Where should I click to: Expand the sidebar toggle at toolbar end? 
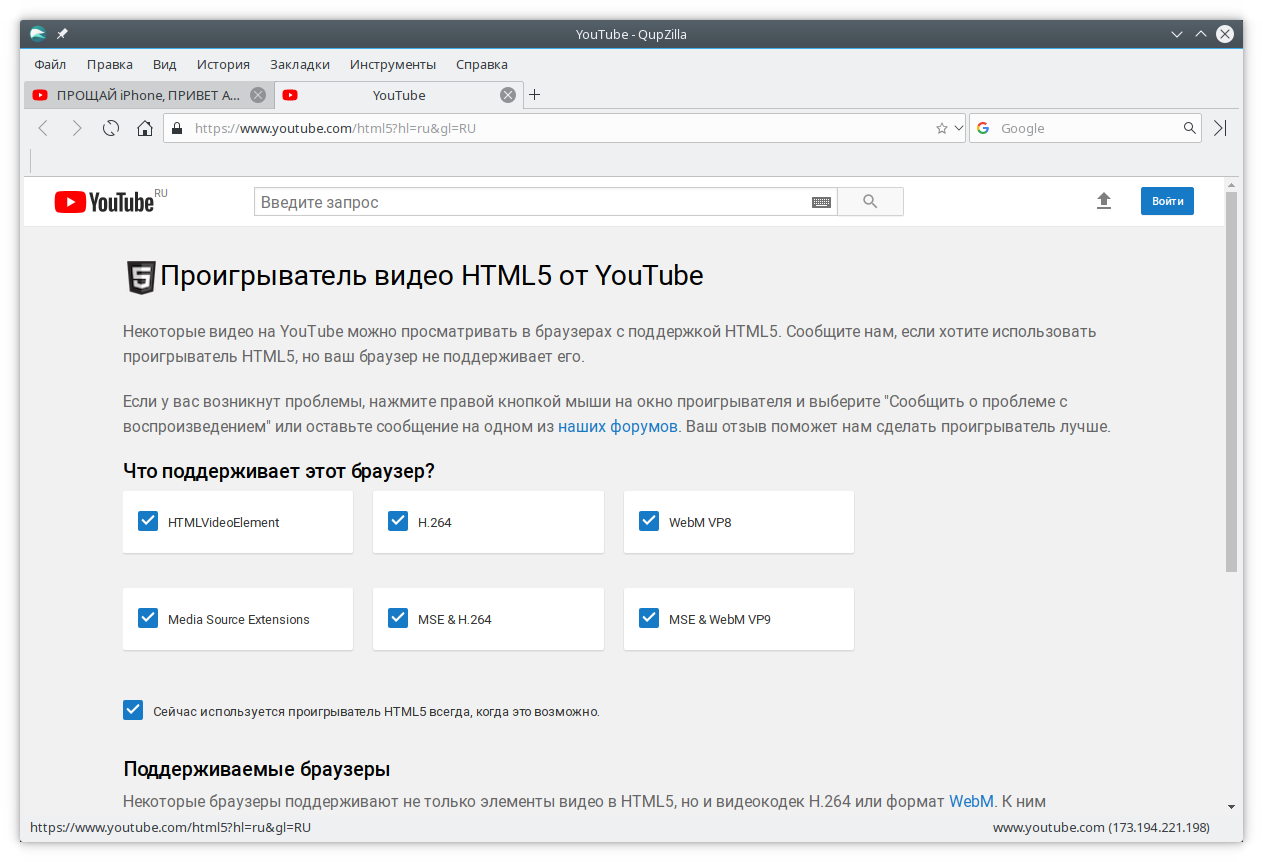[1220, 128]
